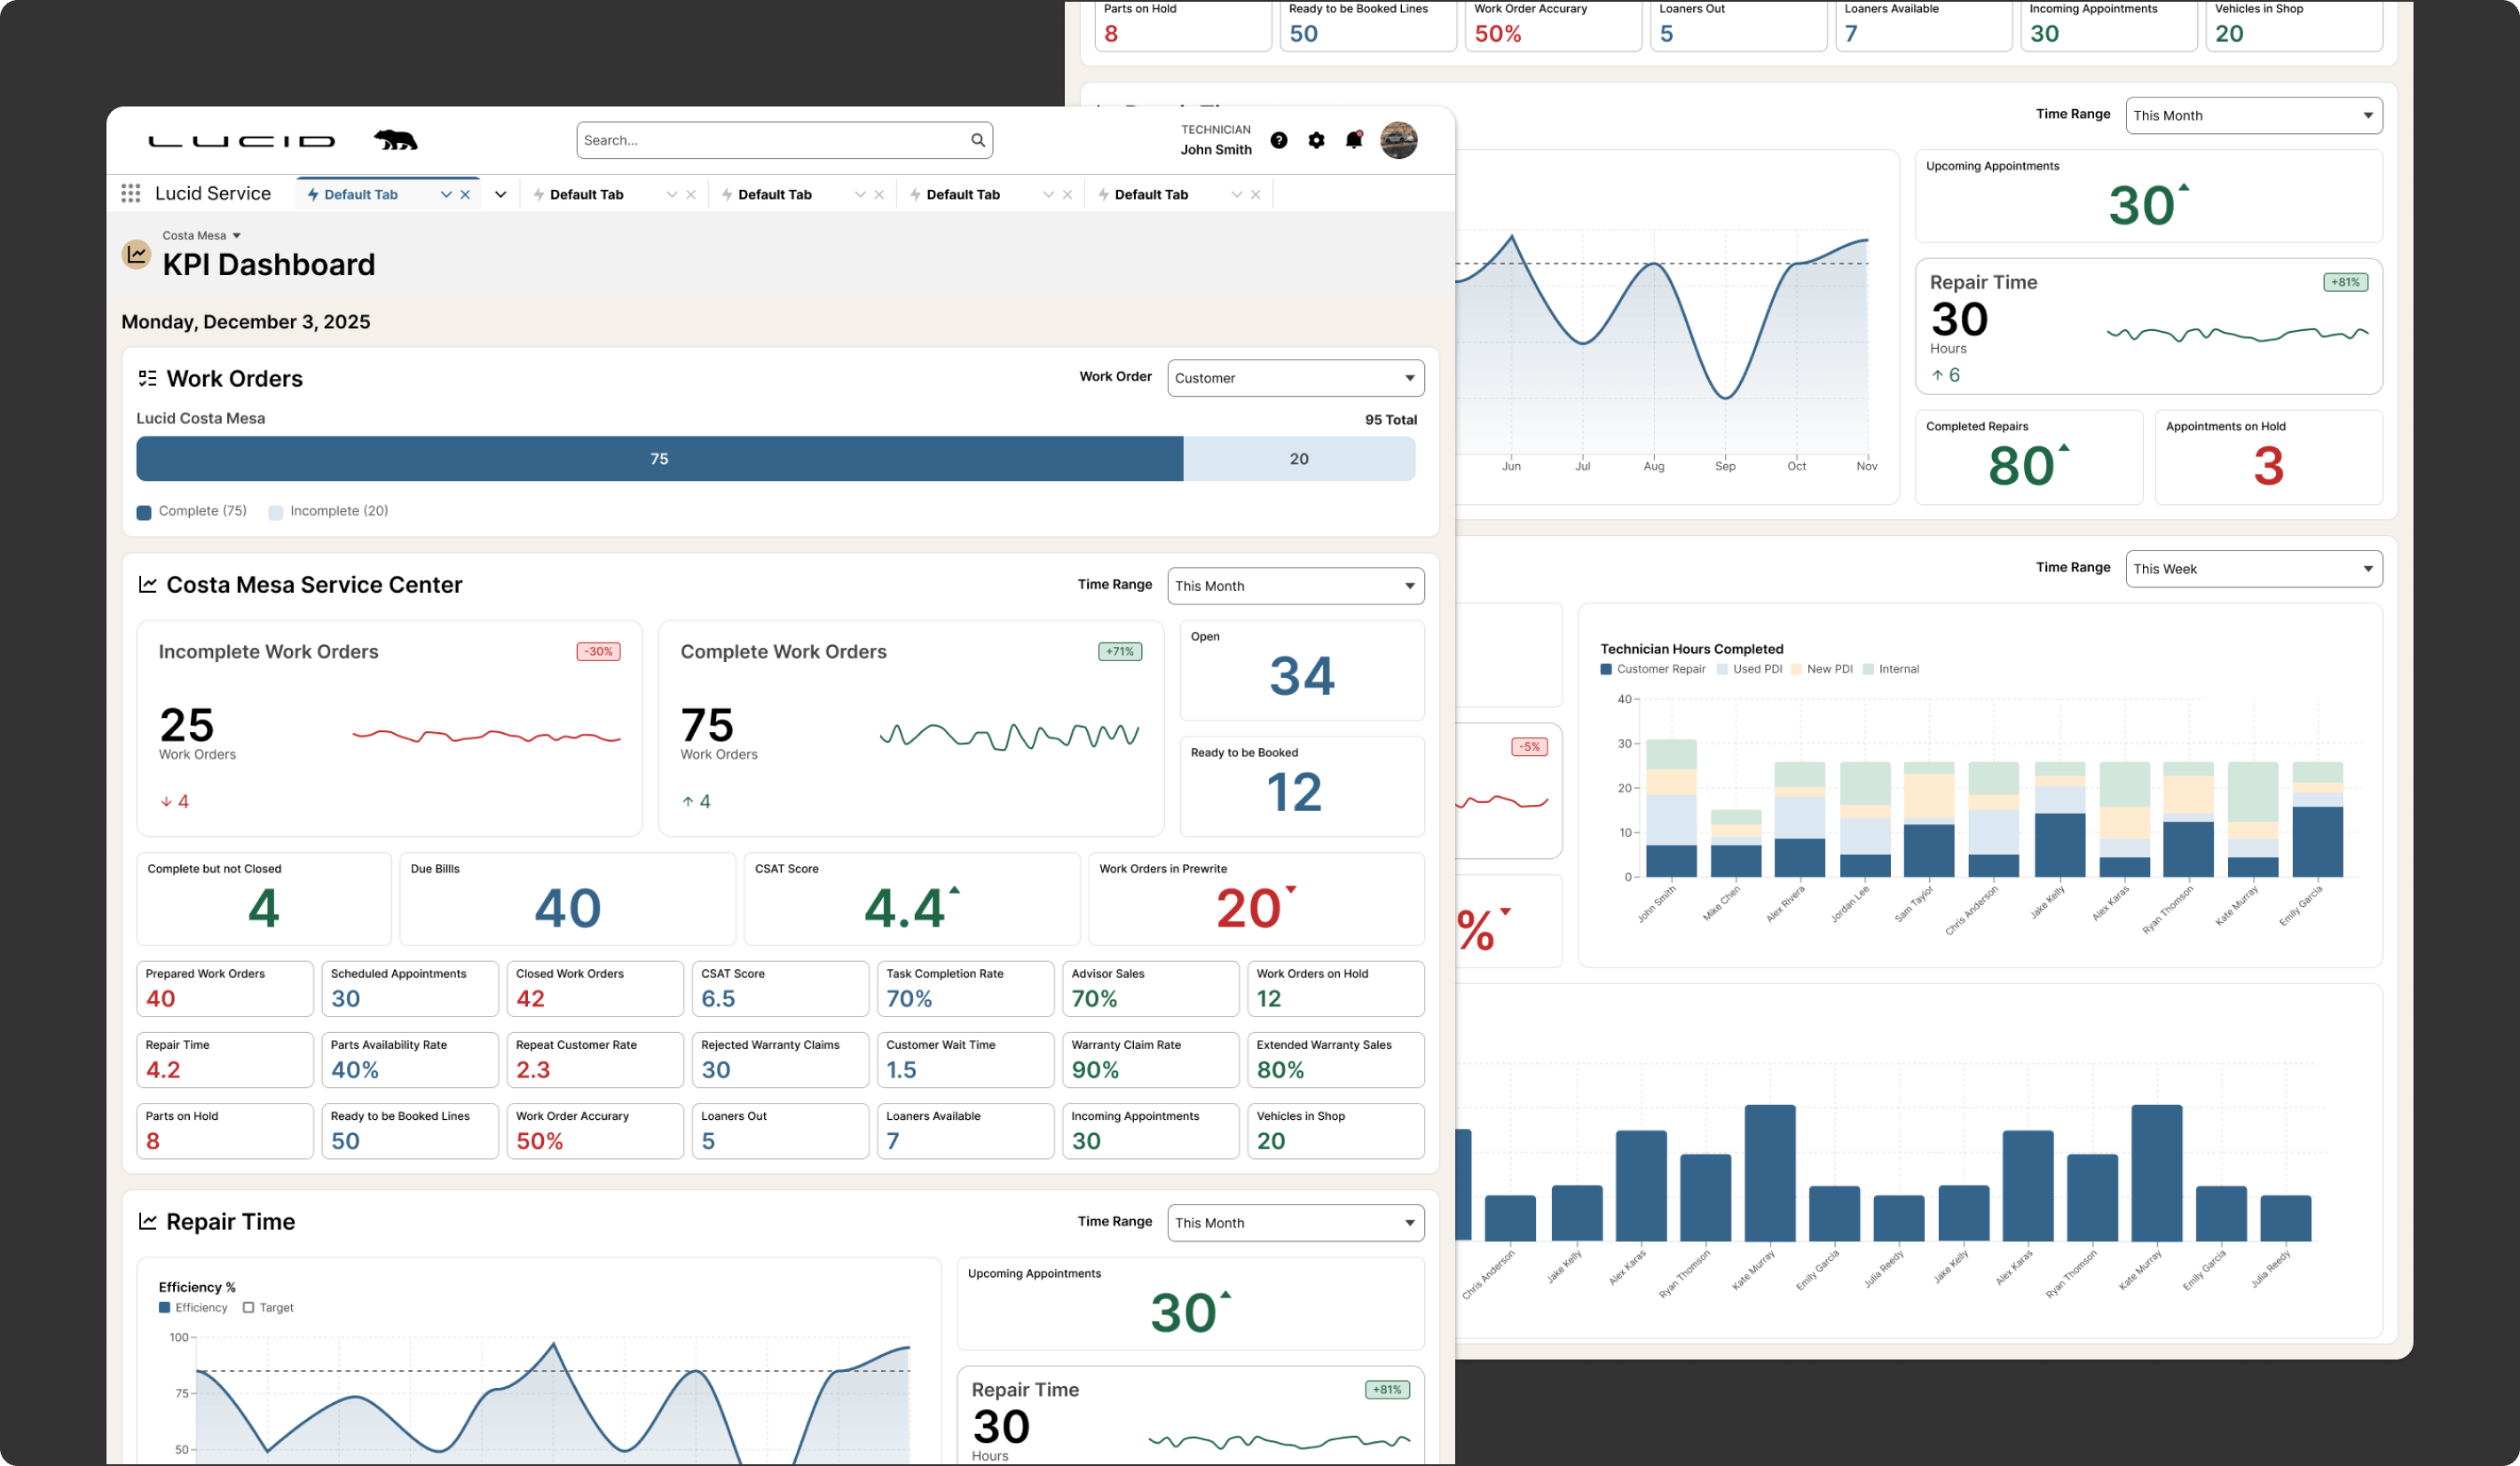Open the app launcher grid icon
Screen dimensions: 2520x1466
131,194
